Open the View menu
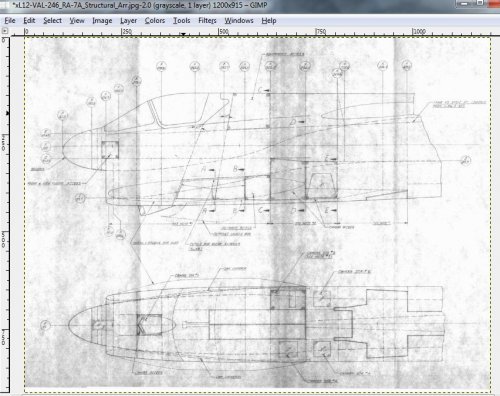 77,21
